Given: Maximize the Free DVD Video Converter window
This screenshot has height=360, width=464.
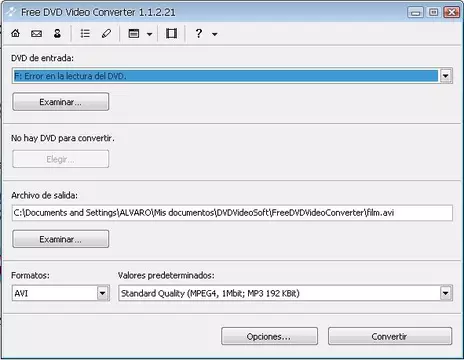Looking at the screenshot, I should click(433, 13).
